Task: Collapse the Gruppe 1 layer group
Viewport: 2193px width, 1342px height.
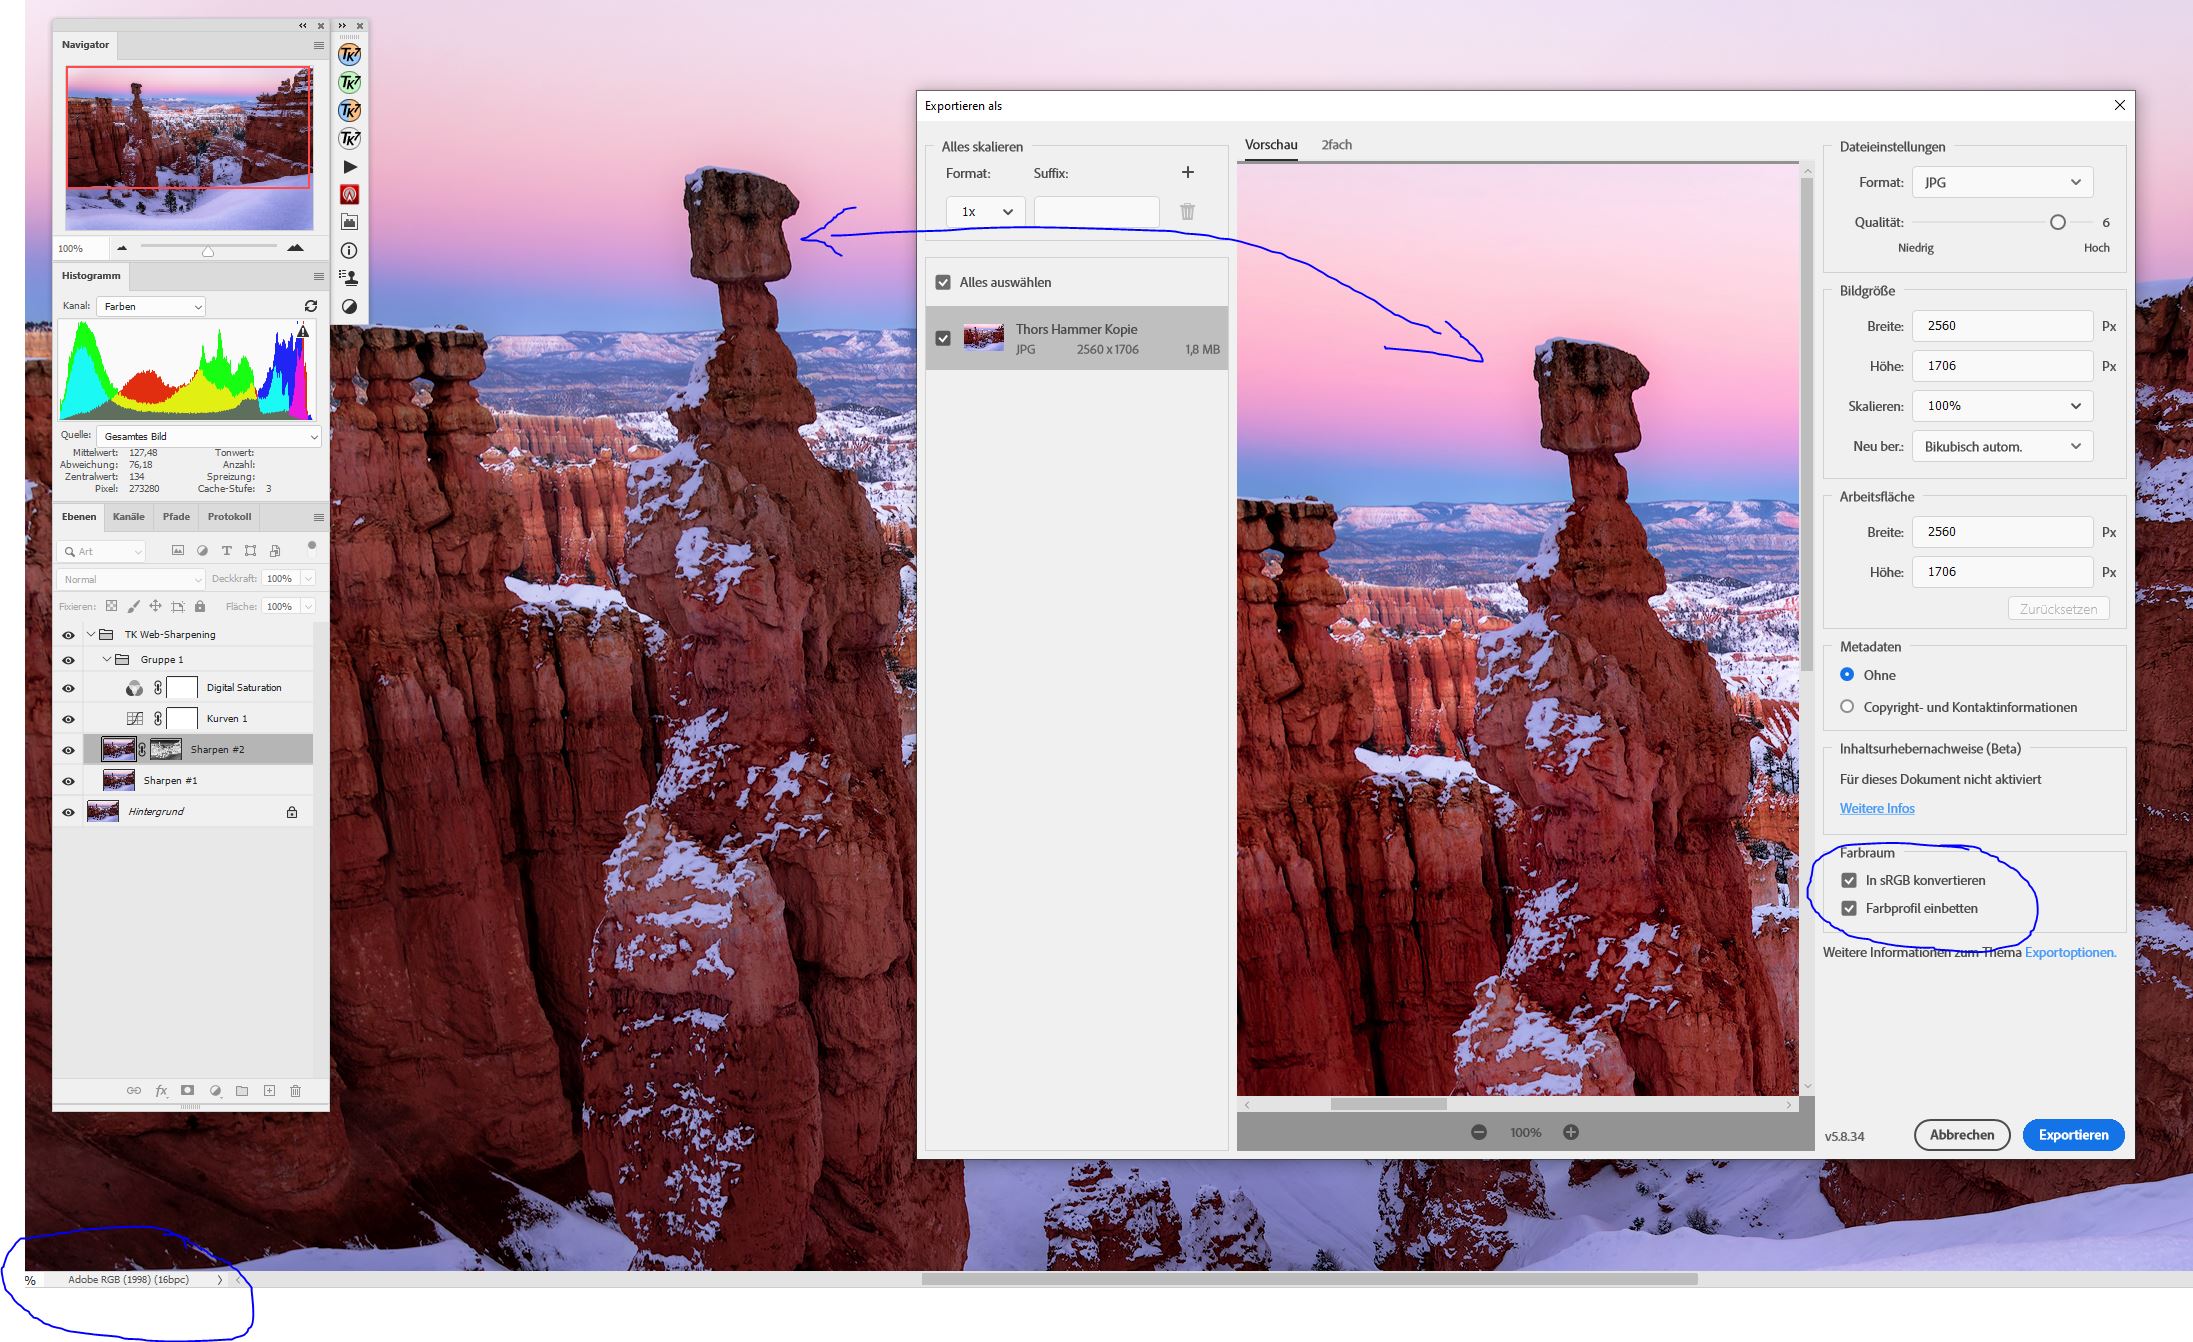Action: [x=107, y=659]
